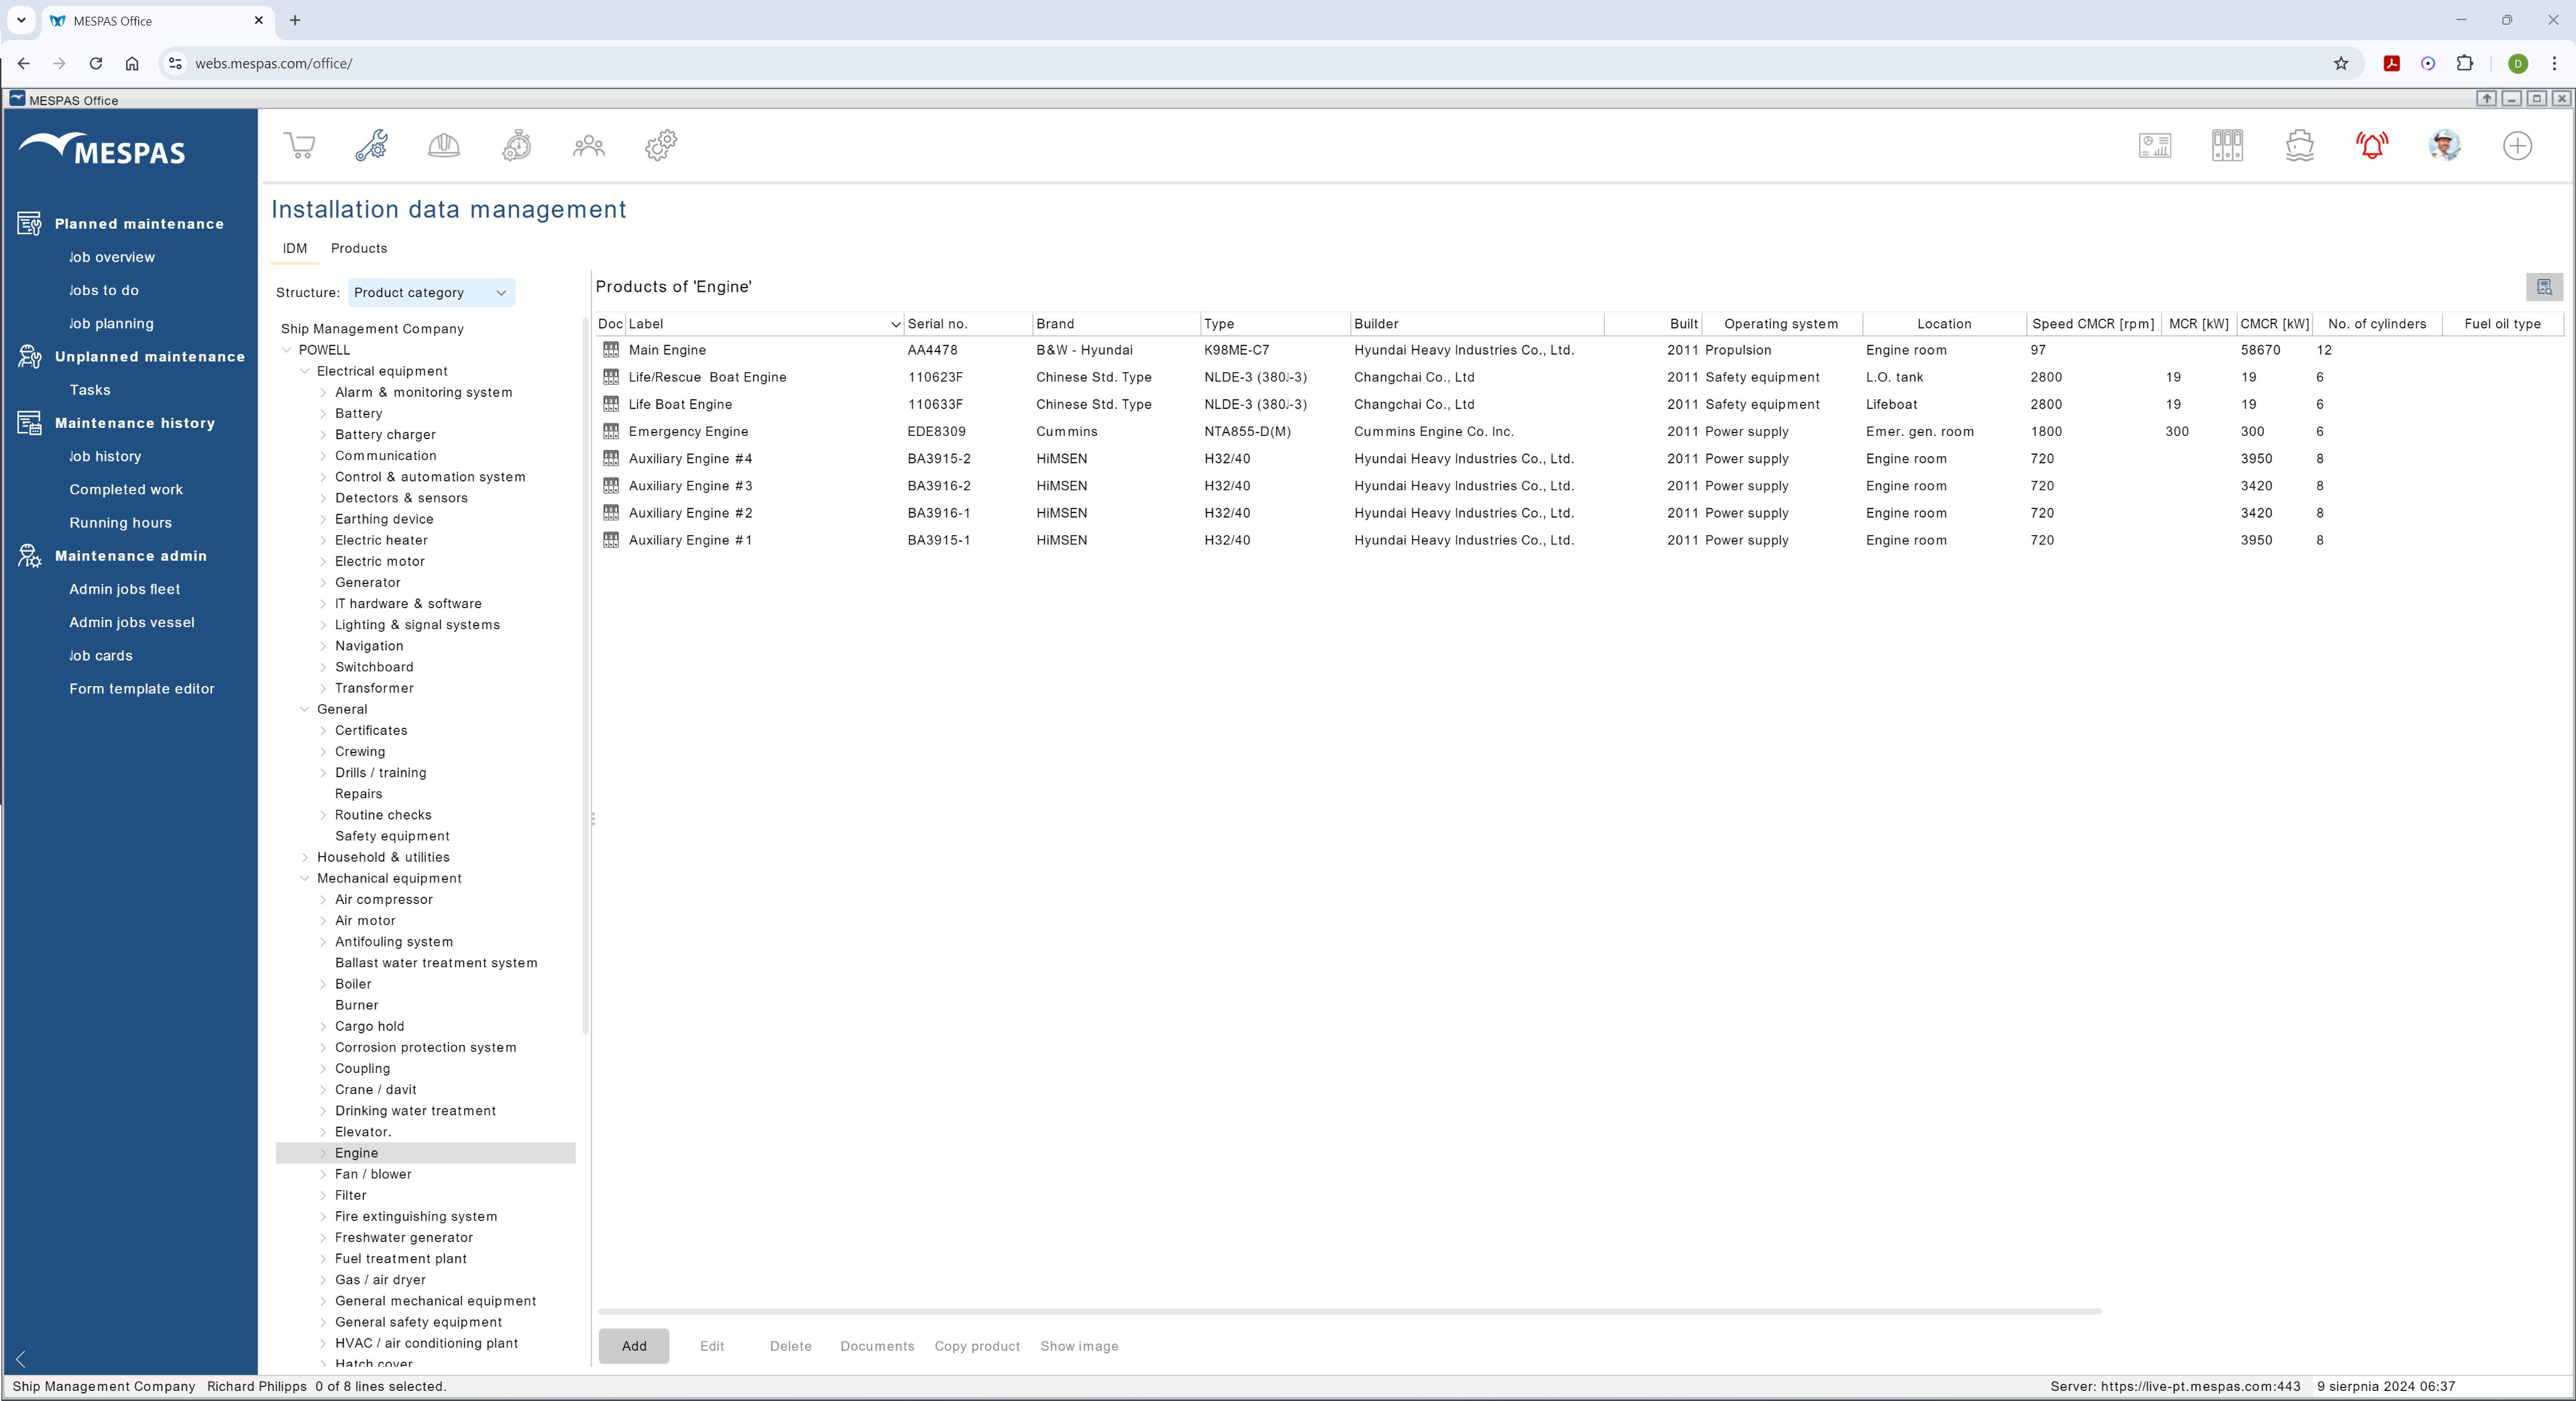2576x1401 pixels.
Task: Open the settings gears module icon
Action: 661,146
